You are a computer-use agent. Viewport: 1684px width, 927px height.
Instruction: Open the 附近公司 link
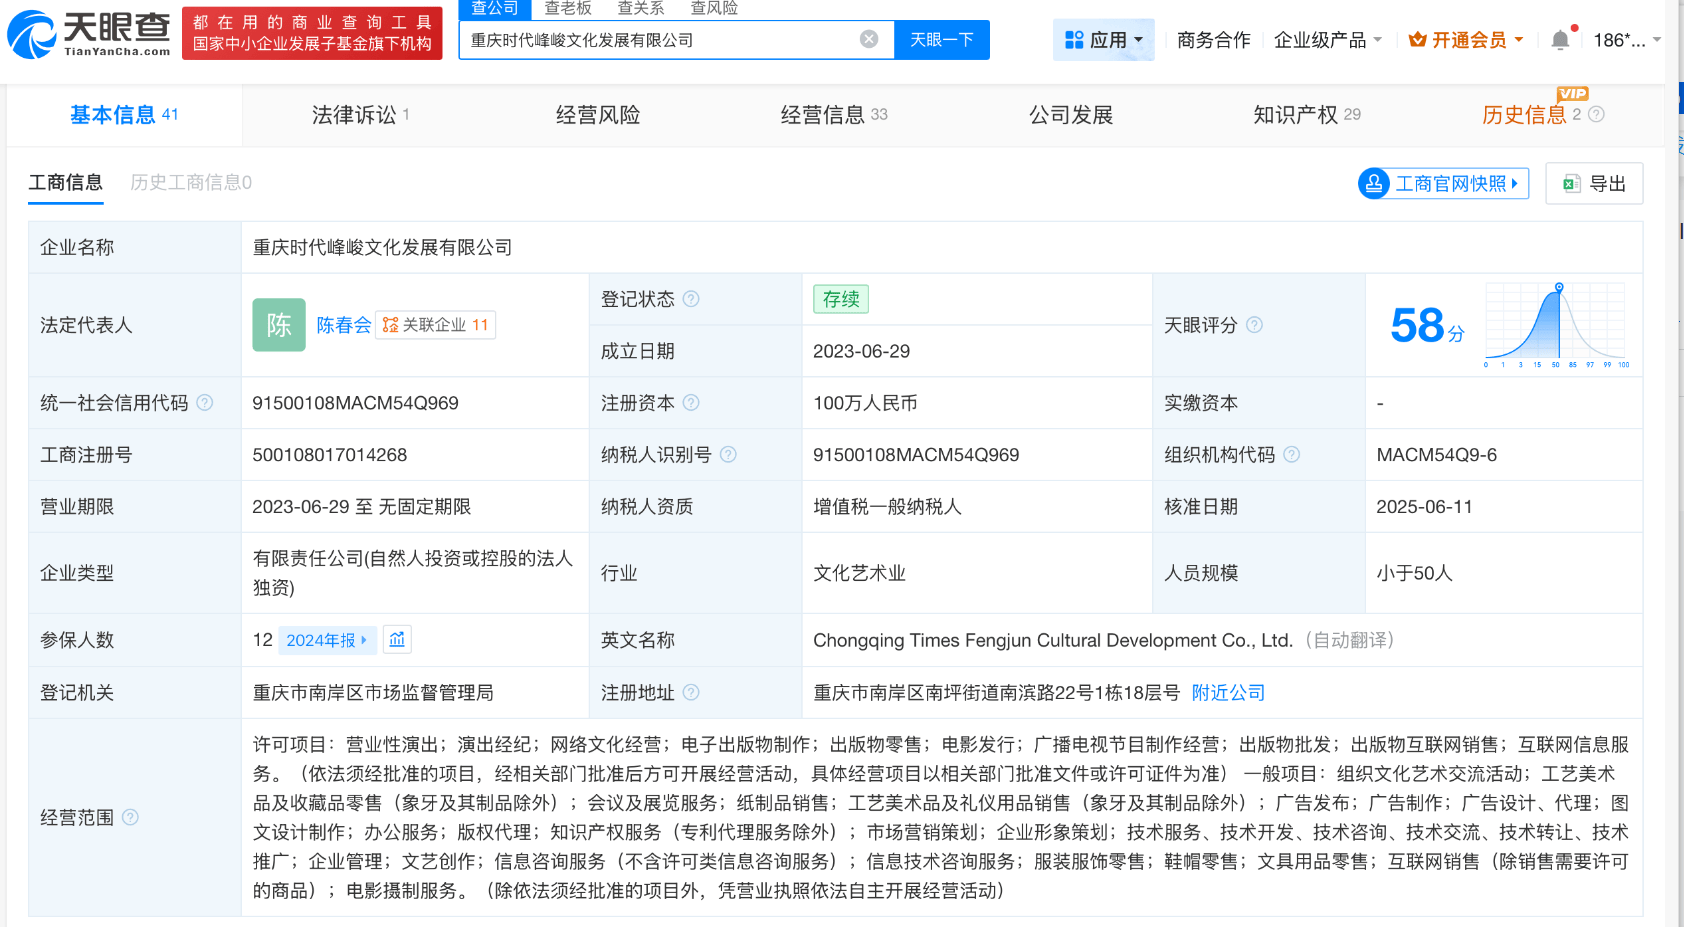click(1228, 693)
